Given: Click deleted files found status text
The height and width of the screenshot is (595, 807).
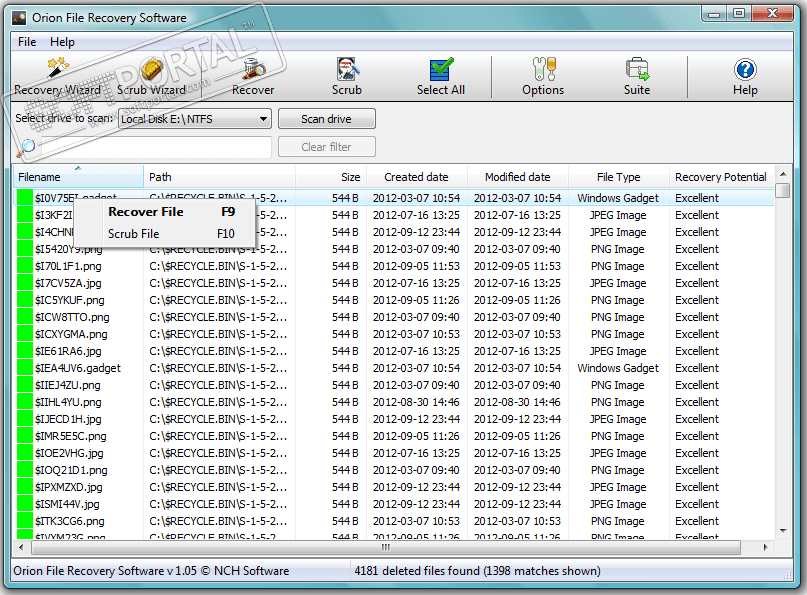Looking at the screenshot, I should [x=477, y=571].
